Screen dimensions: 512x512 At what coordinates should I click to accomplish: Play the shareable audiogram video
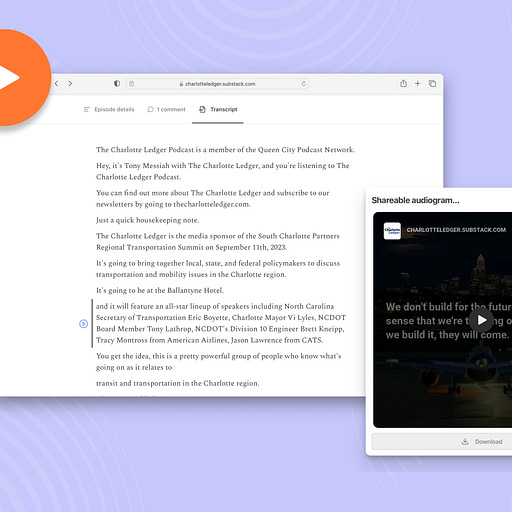(x=481, y=320)
